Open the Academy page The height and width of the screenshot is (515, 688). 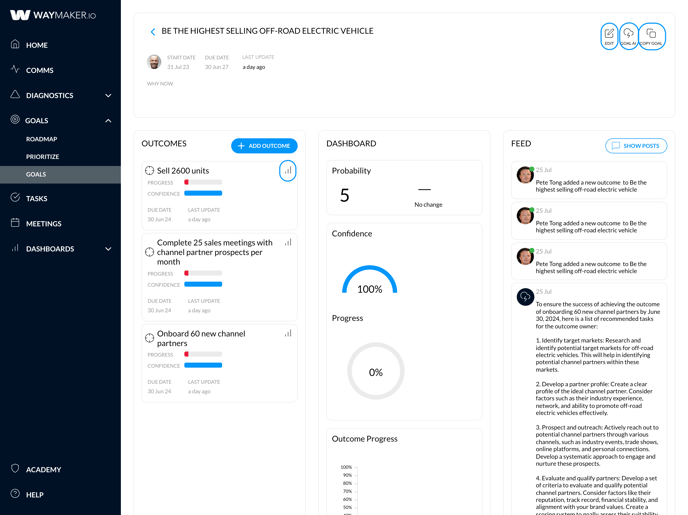(x=43, y=469)
